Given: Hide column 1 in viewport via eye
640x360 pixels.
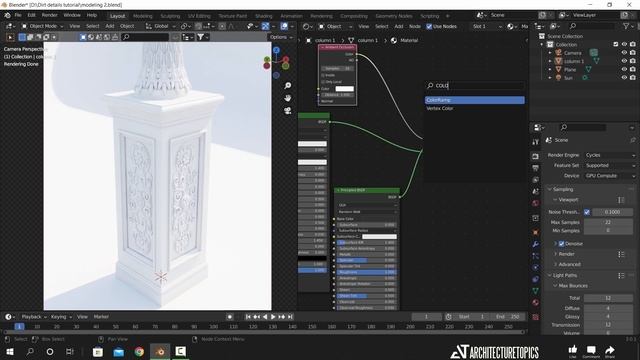Looking at the screenshot, I should coord(624,61).
